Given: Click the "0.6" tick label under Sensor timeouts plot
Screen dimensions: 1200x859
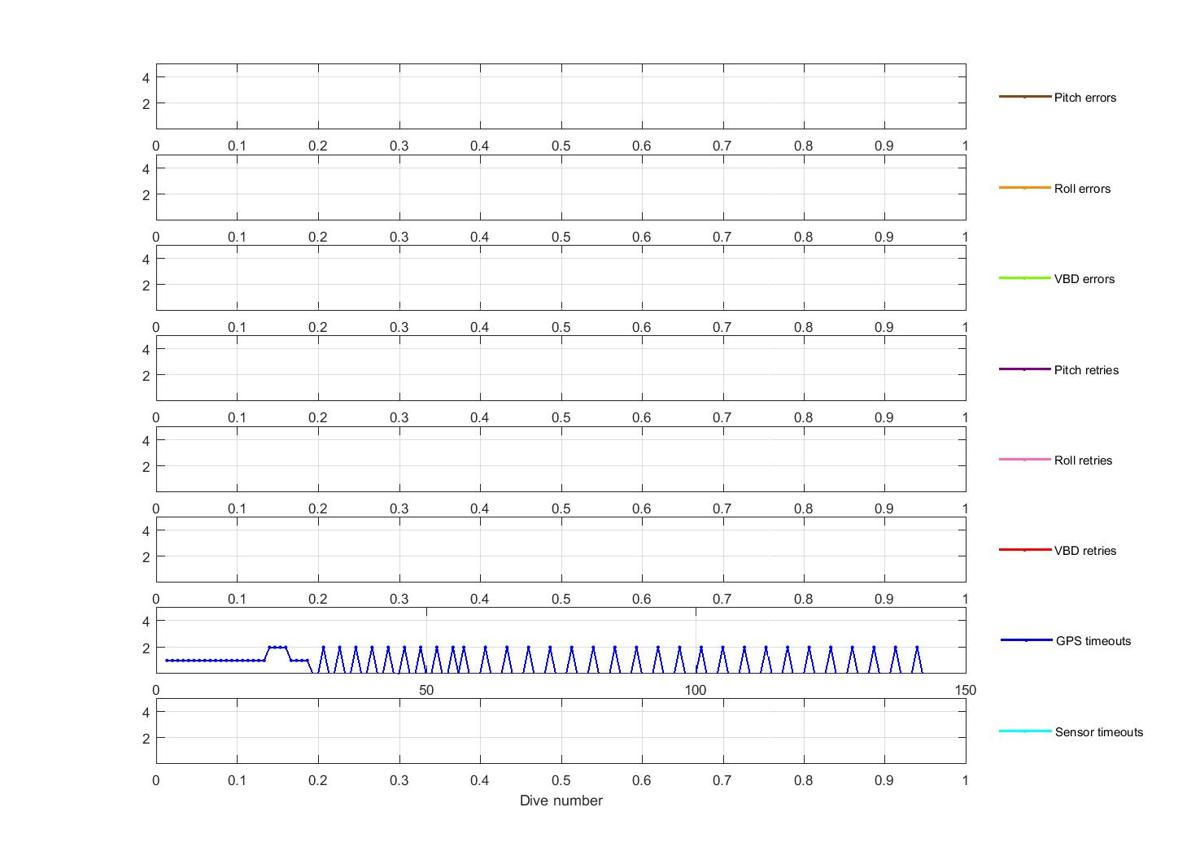Looking at the screenshot, I should 642,780.
